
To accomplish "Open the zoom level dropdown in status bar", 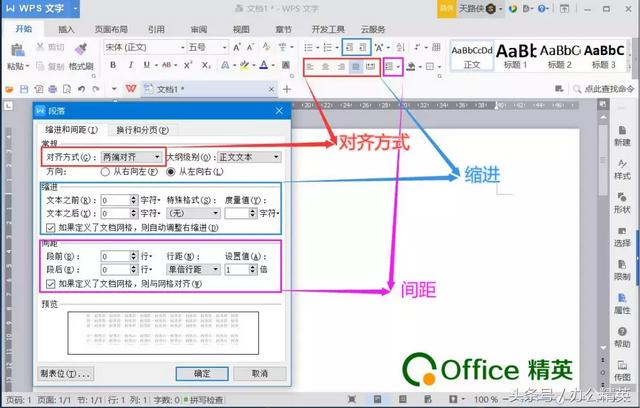I will [x=486, y=399].
